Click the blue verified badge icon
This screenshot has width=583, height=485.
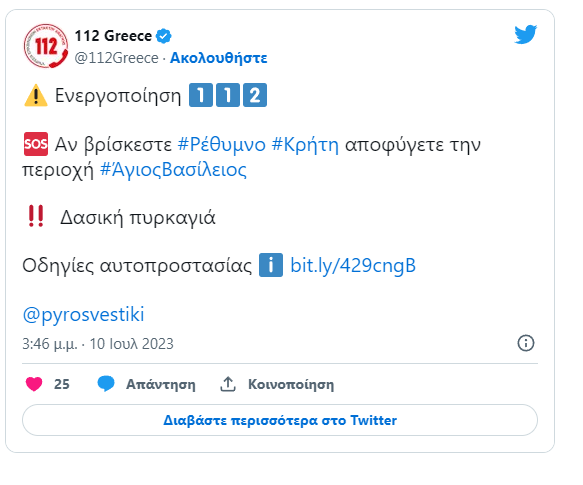(164, 36)
